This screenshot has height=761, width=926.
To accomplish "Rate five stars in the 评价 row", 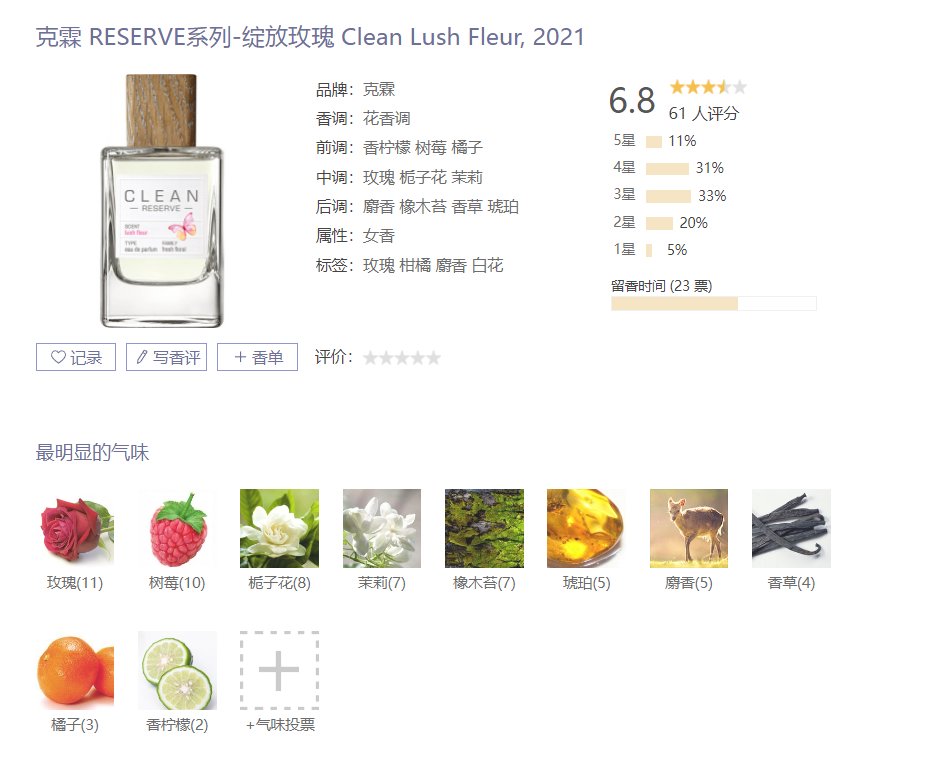I will tap(433, 358).
